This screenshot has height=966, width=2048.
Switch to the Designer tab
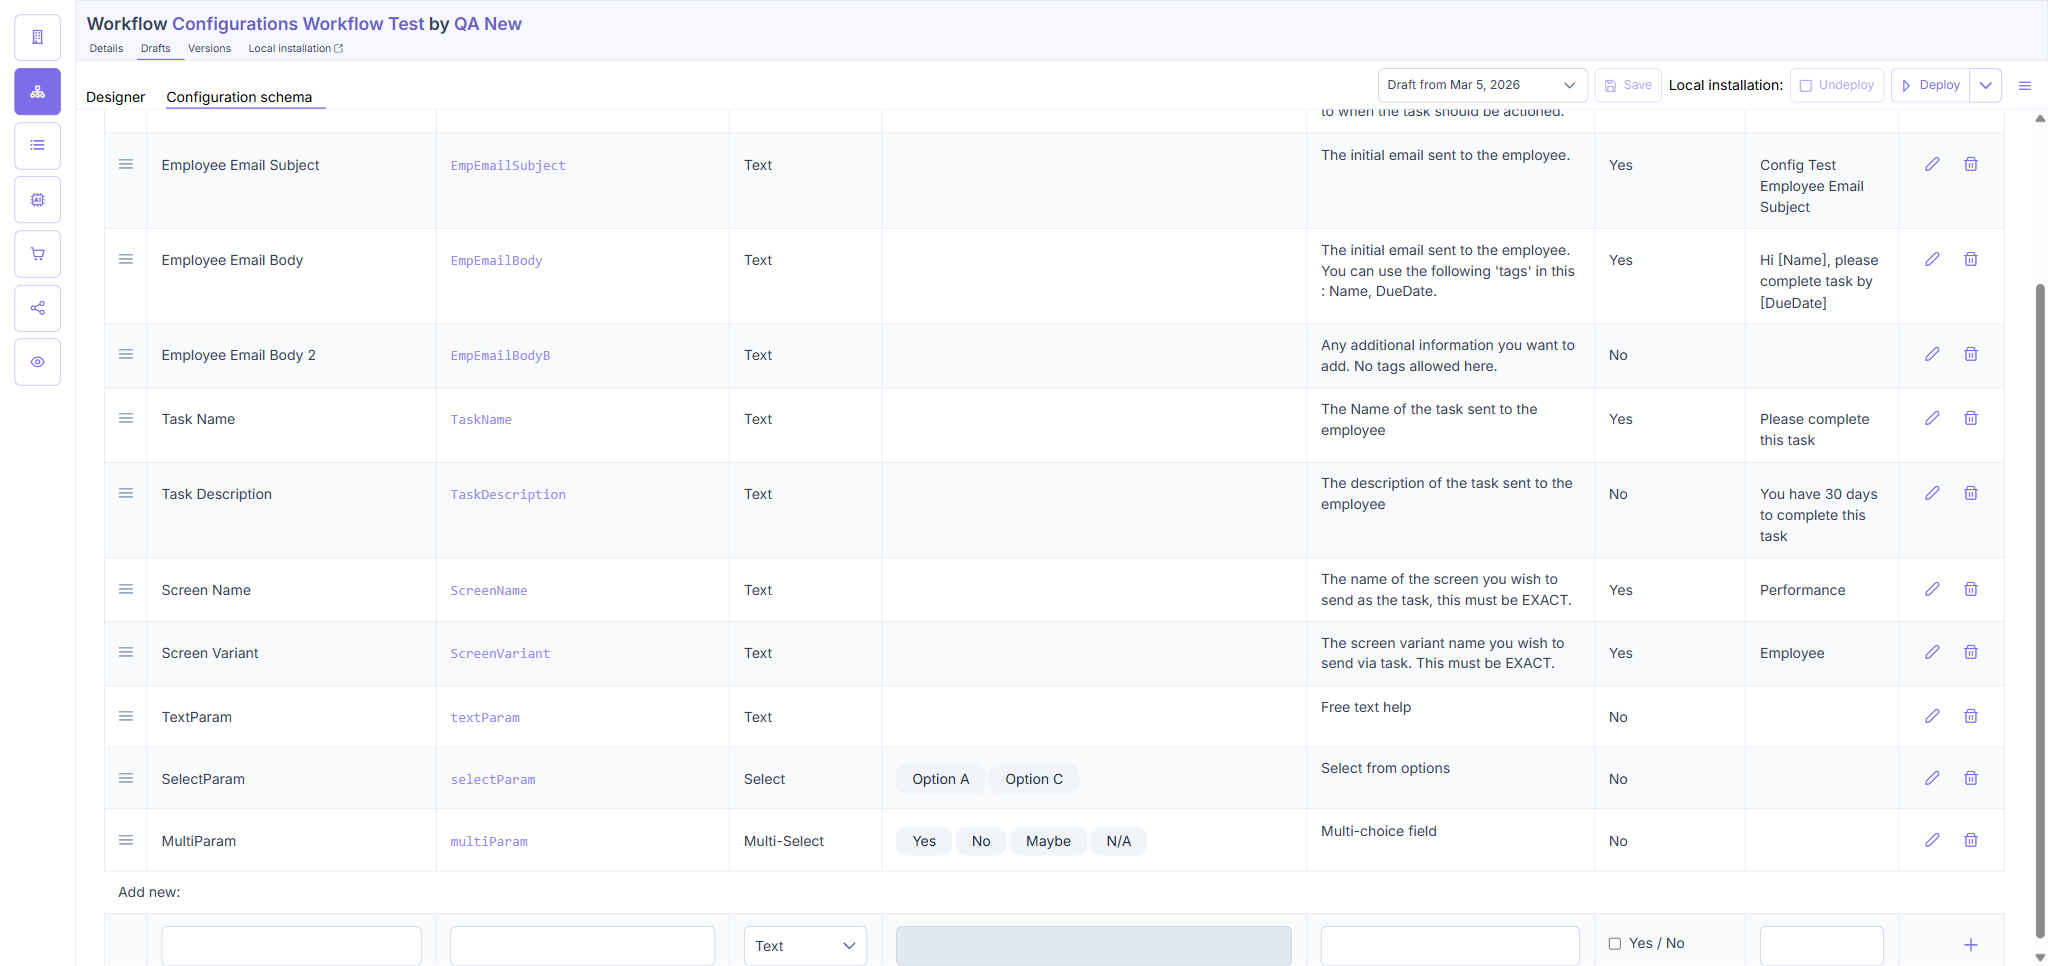click(x=116, y=97)
